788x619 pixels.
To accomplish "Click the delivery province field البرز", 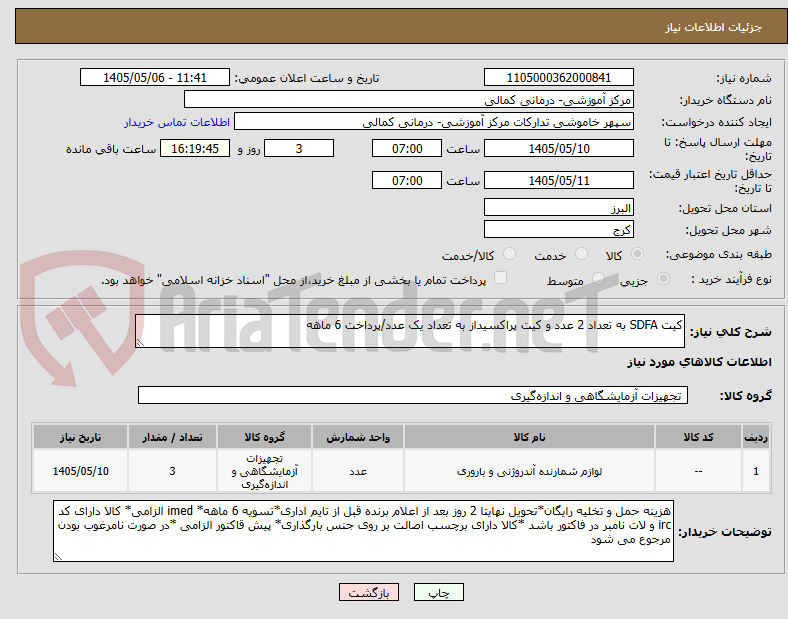I will (558, 208).
